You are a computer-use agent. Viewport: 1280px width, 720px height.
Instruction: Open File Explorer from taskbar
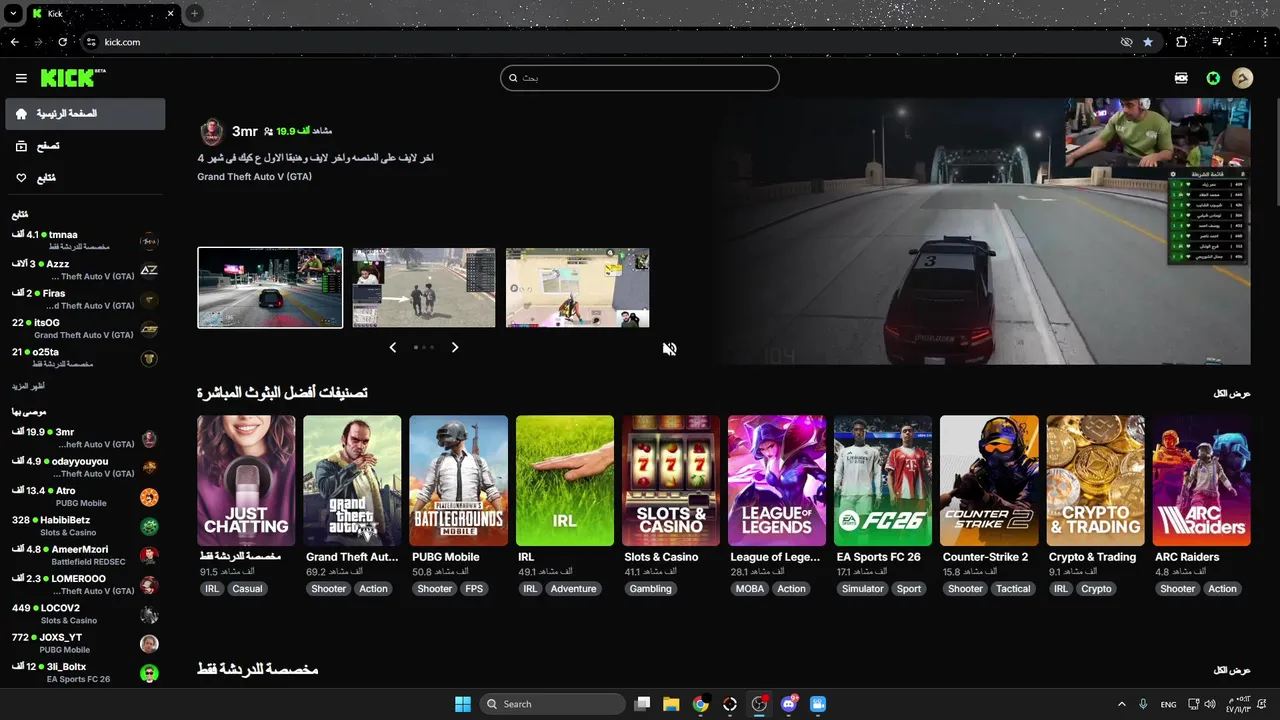pyautogui.click(x=671, y=704)
